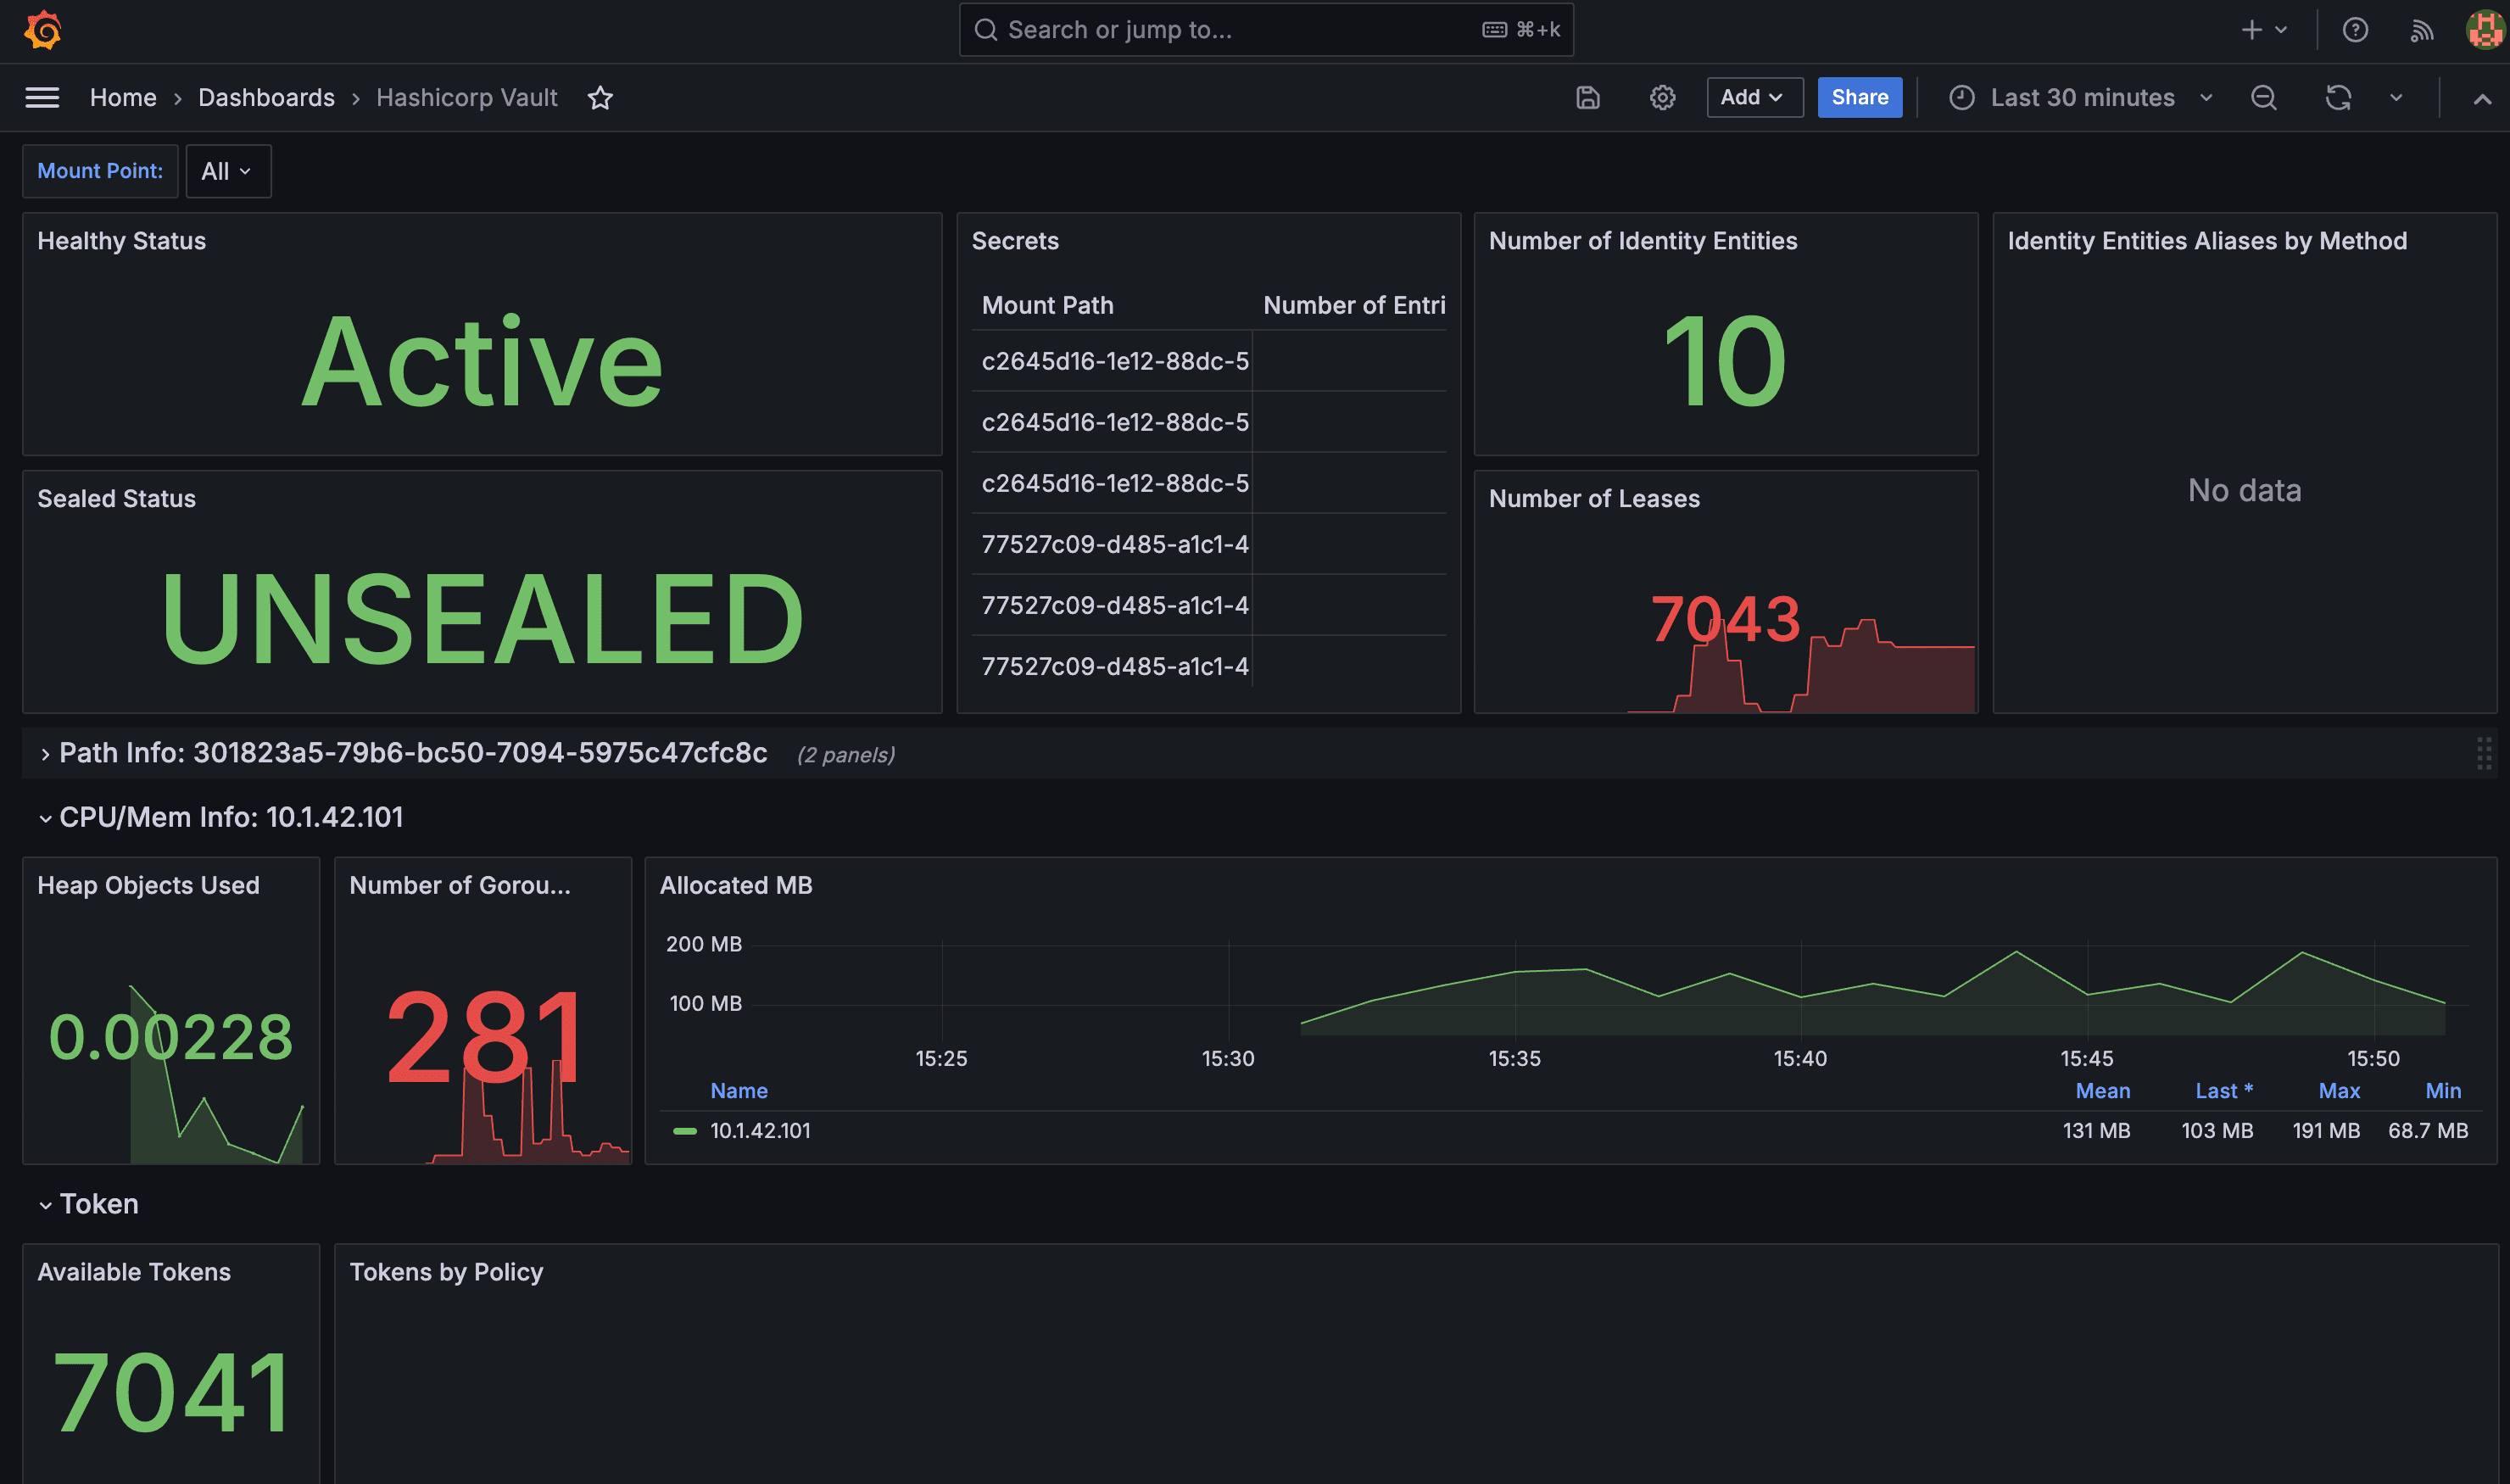The height and width of the screenshot is (1484, 2510).
Task: Toggle the hamburger navigation menu
Action: click(42, 97)
